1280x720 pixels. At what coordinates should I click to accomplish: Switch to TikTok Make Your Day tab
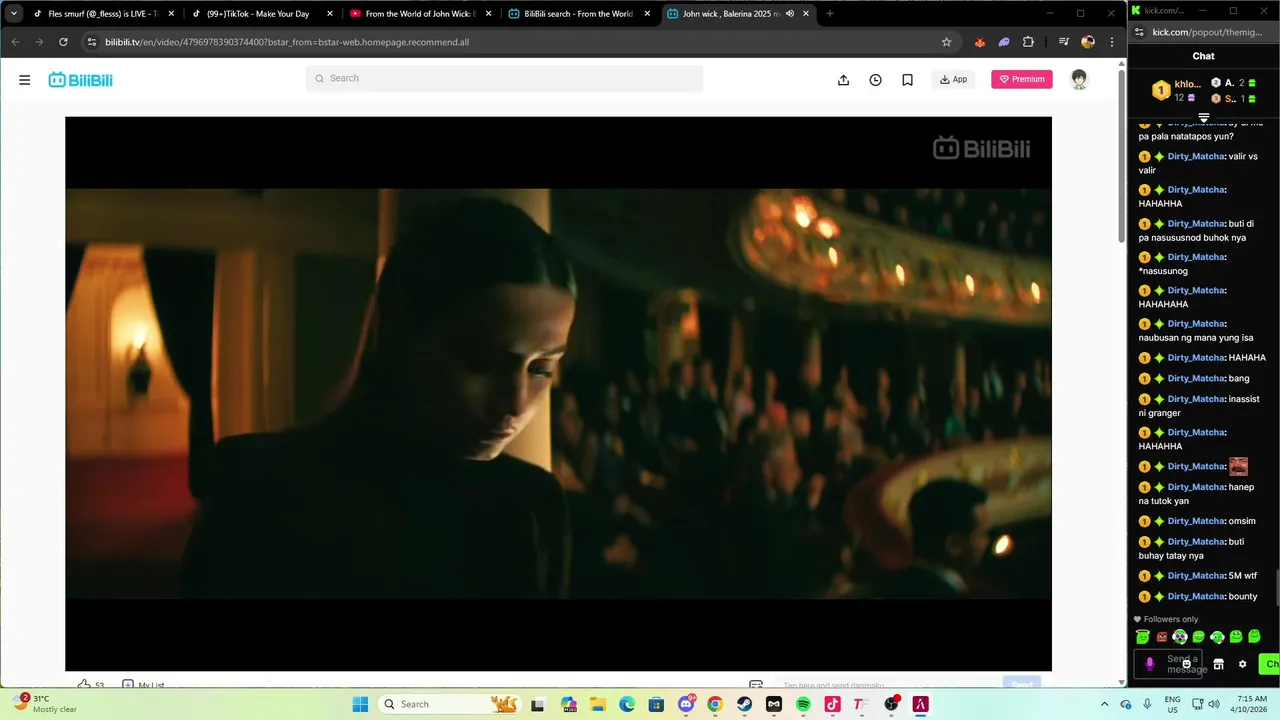point(262,14)
